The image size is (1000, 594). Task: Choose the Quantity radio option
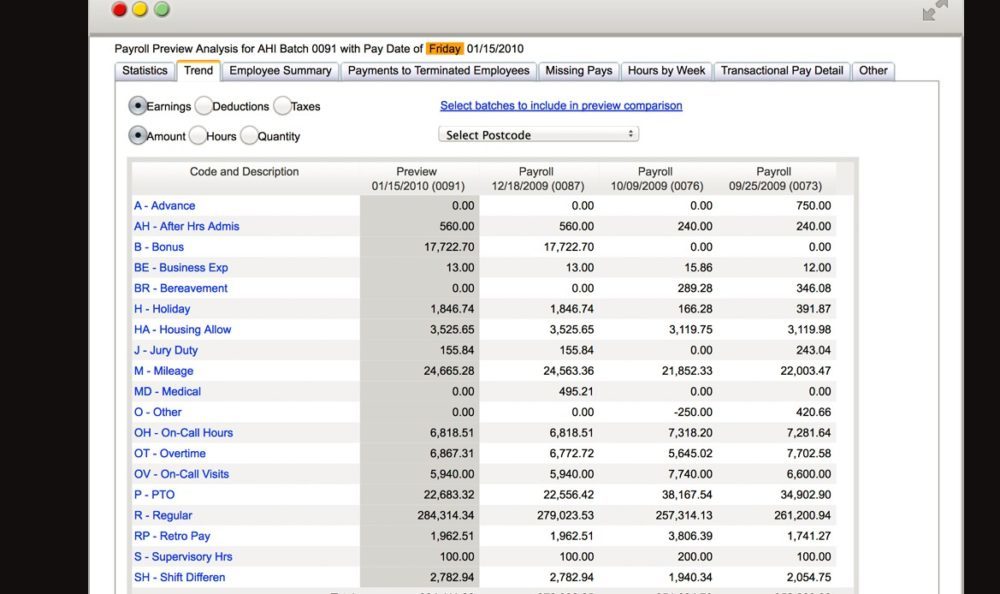click(249, 135)
